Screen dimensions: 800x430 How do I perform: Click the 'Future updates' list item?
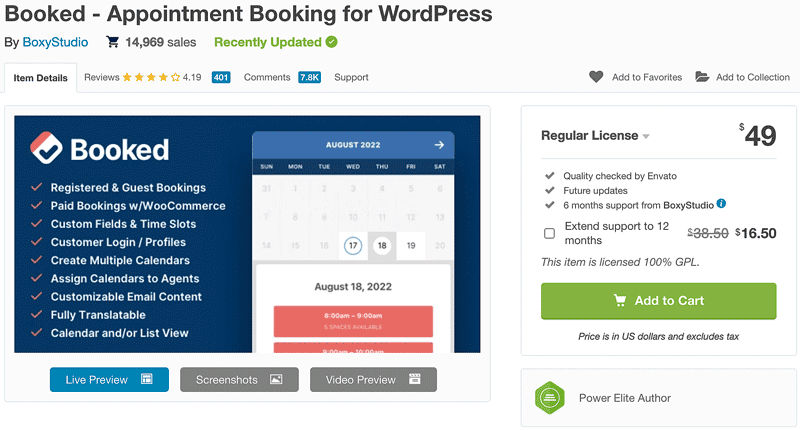[595, 191]
